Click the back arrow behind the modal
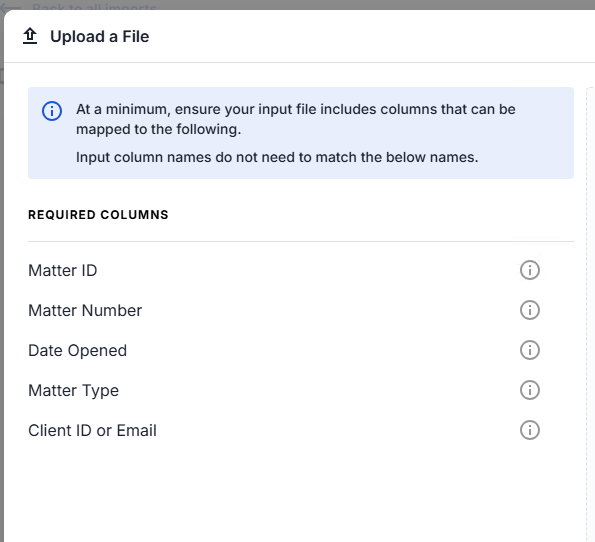The height and width of the screenshot is (542, 595). coord(11,6)
